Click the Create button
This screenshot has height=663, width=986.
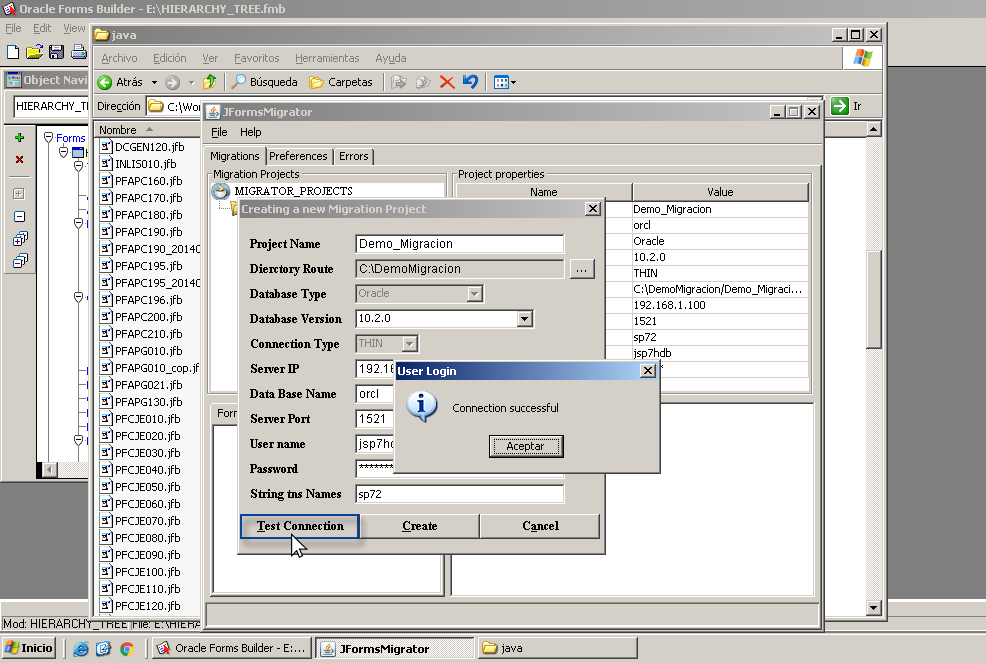[419, 526]
